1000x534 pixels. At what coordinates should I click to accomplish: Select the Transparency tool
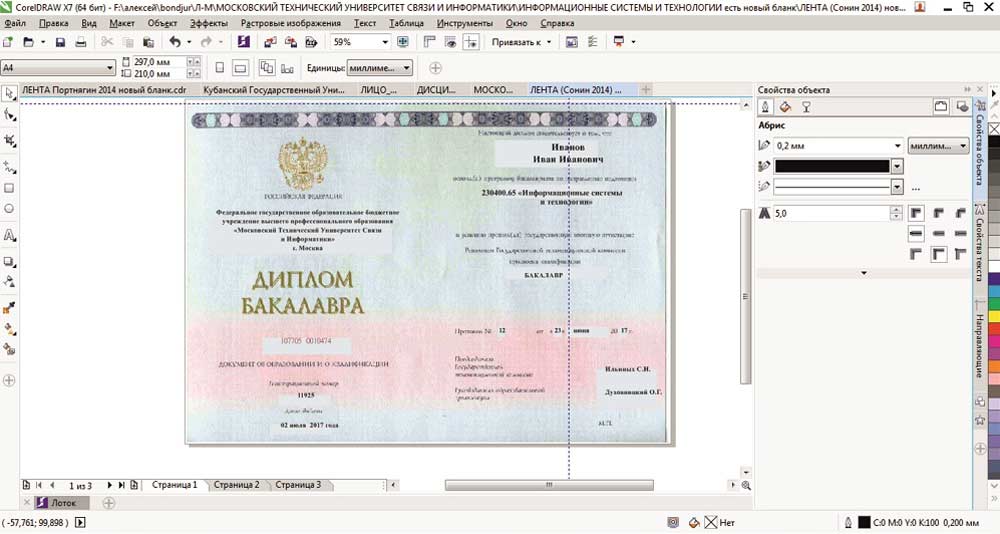point(10,281)
